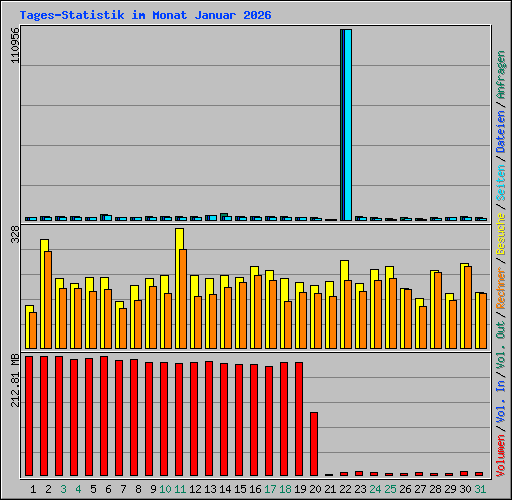Screen dimensions: 512x500
Task: Click the green weekend day label '24'
Action: pos(375,489)
